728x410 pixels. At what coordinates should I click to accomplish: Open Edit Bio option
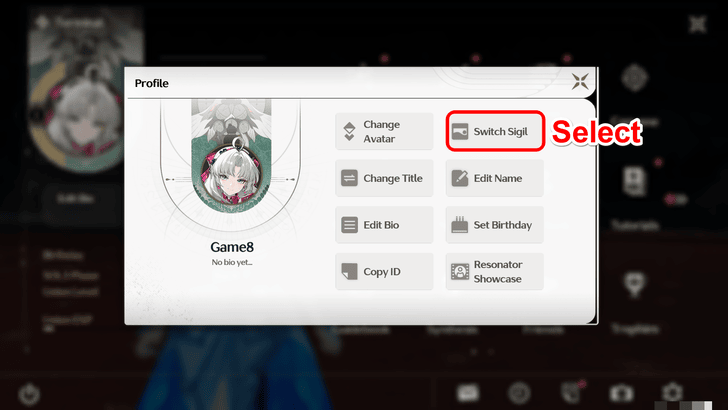[x=384, y=225]
